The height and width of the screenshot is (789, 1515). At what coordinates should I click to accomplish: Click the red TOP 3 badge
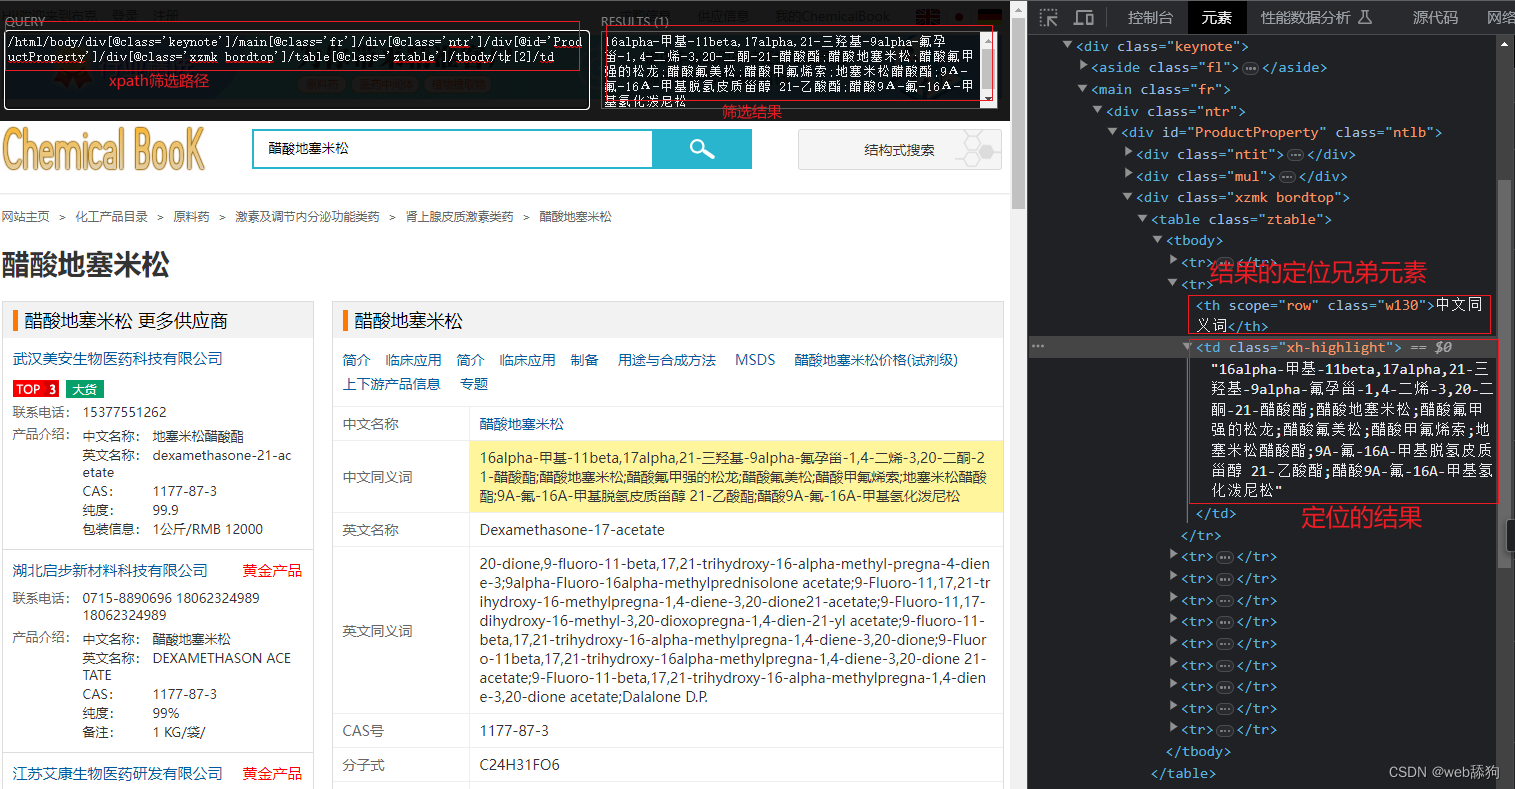(36, 389)
